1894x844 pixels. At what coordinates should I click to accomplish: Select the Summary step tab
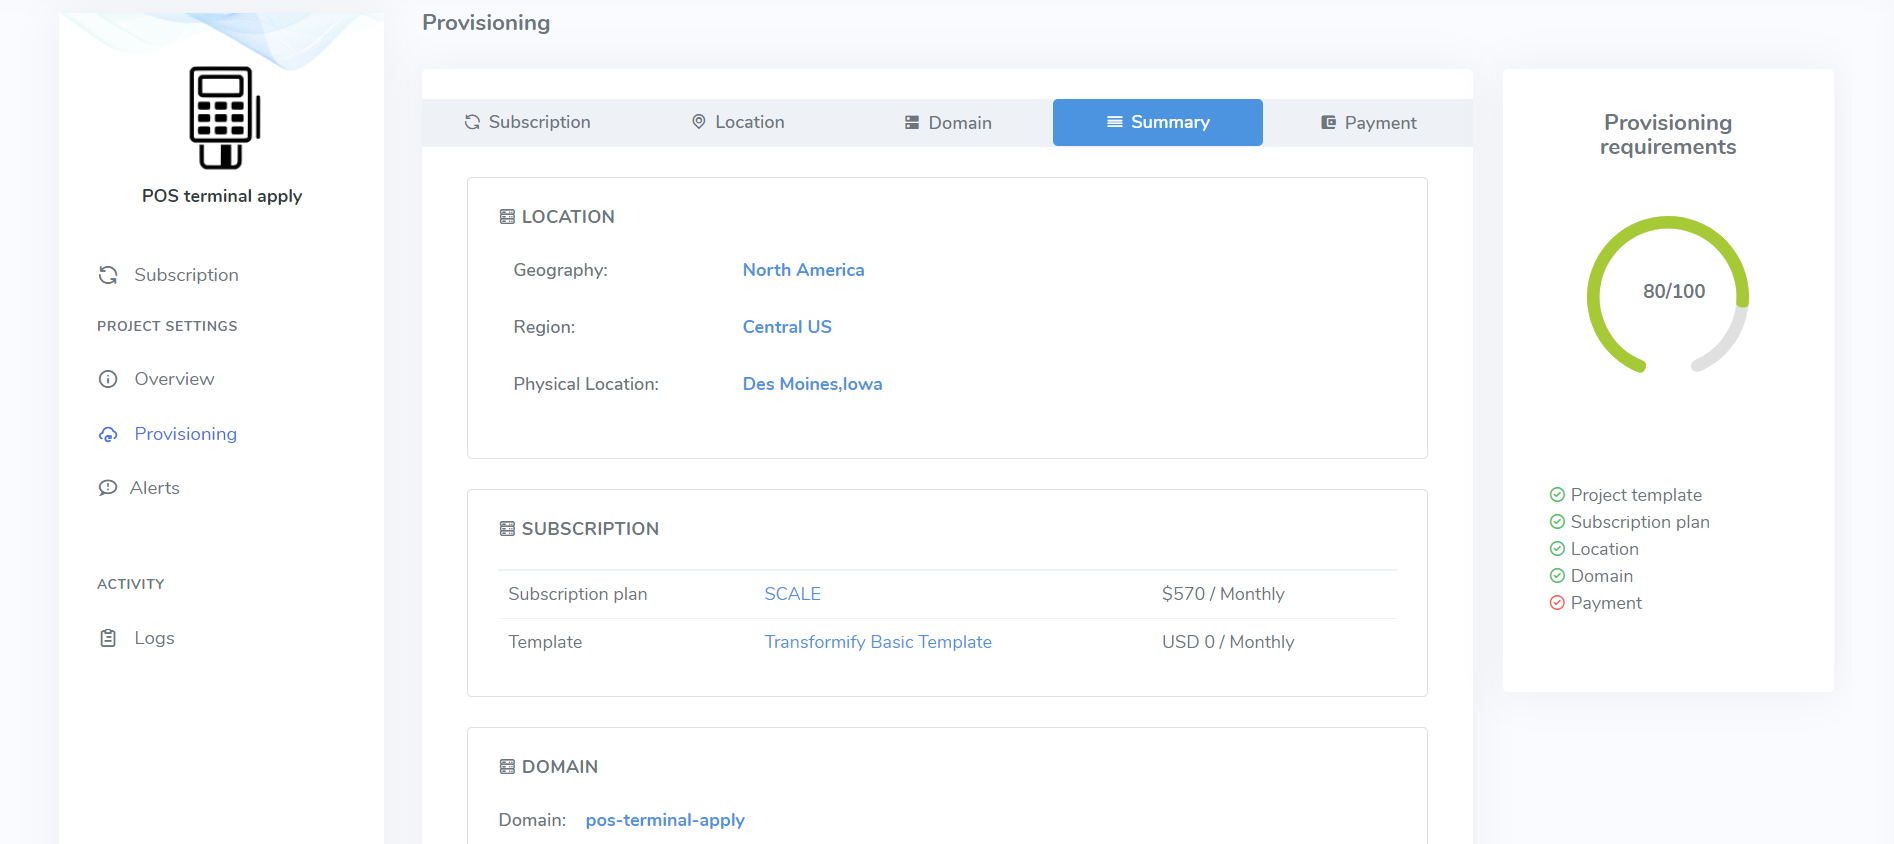click(1158, 122)
